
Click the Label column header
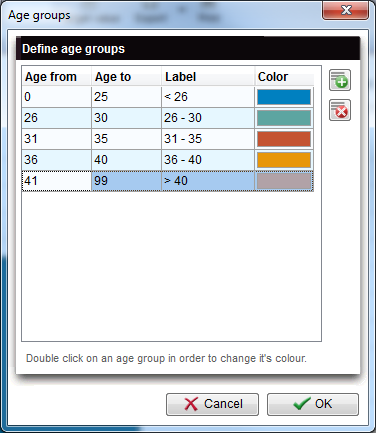pyautogui.click(x=208, y=77)
